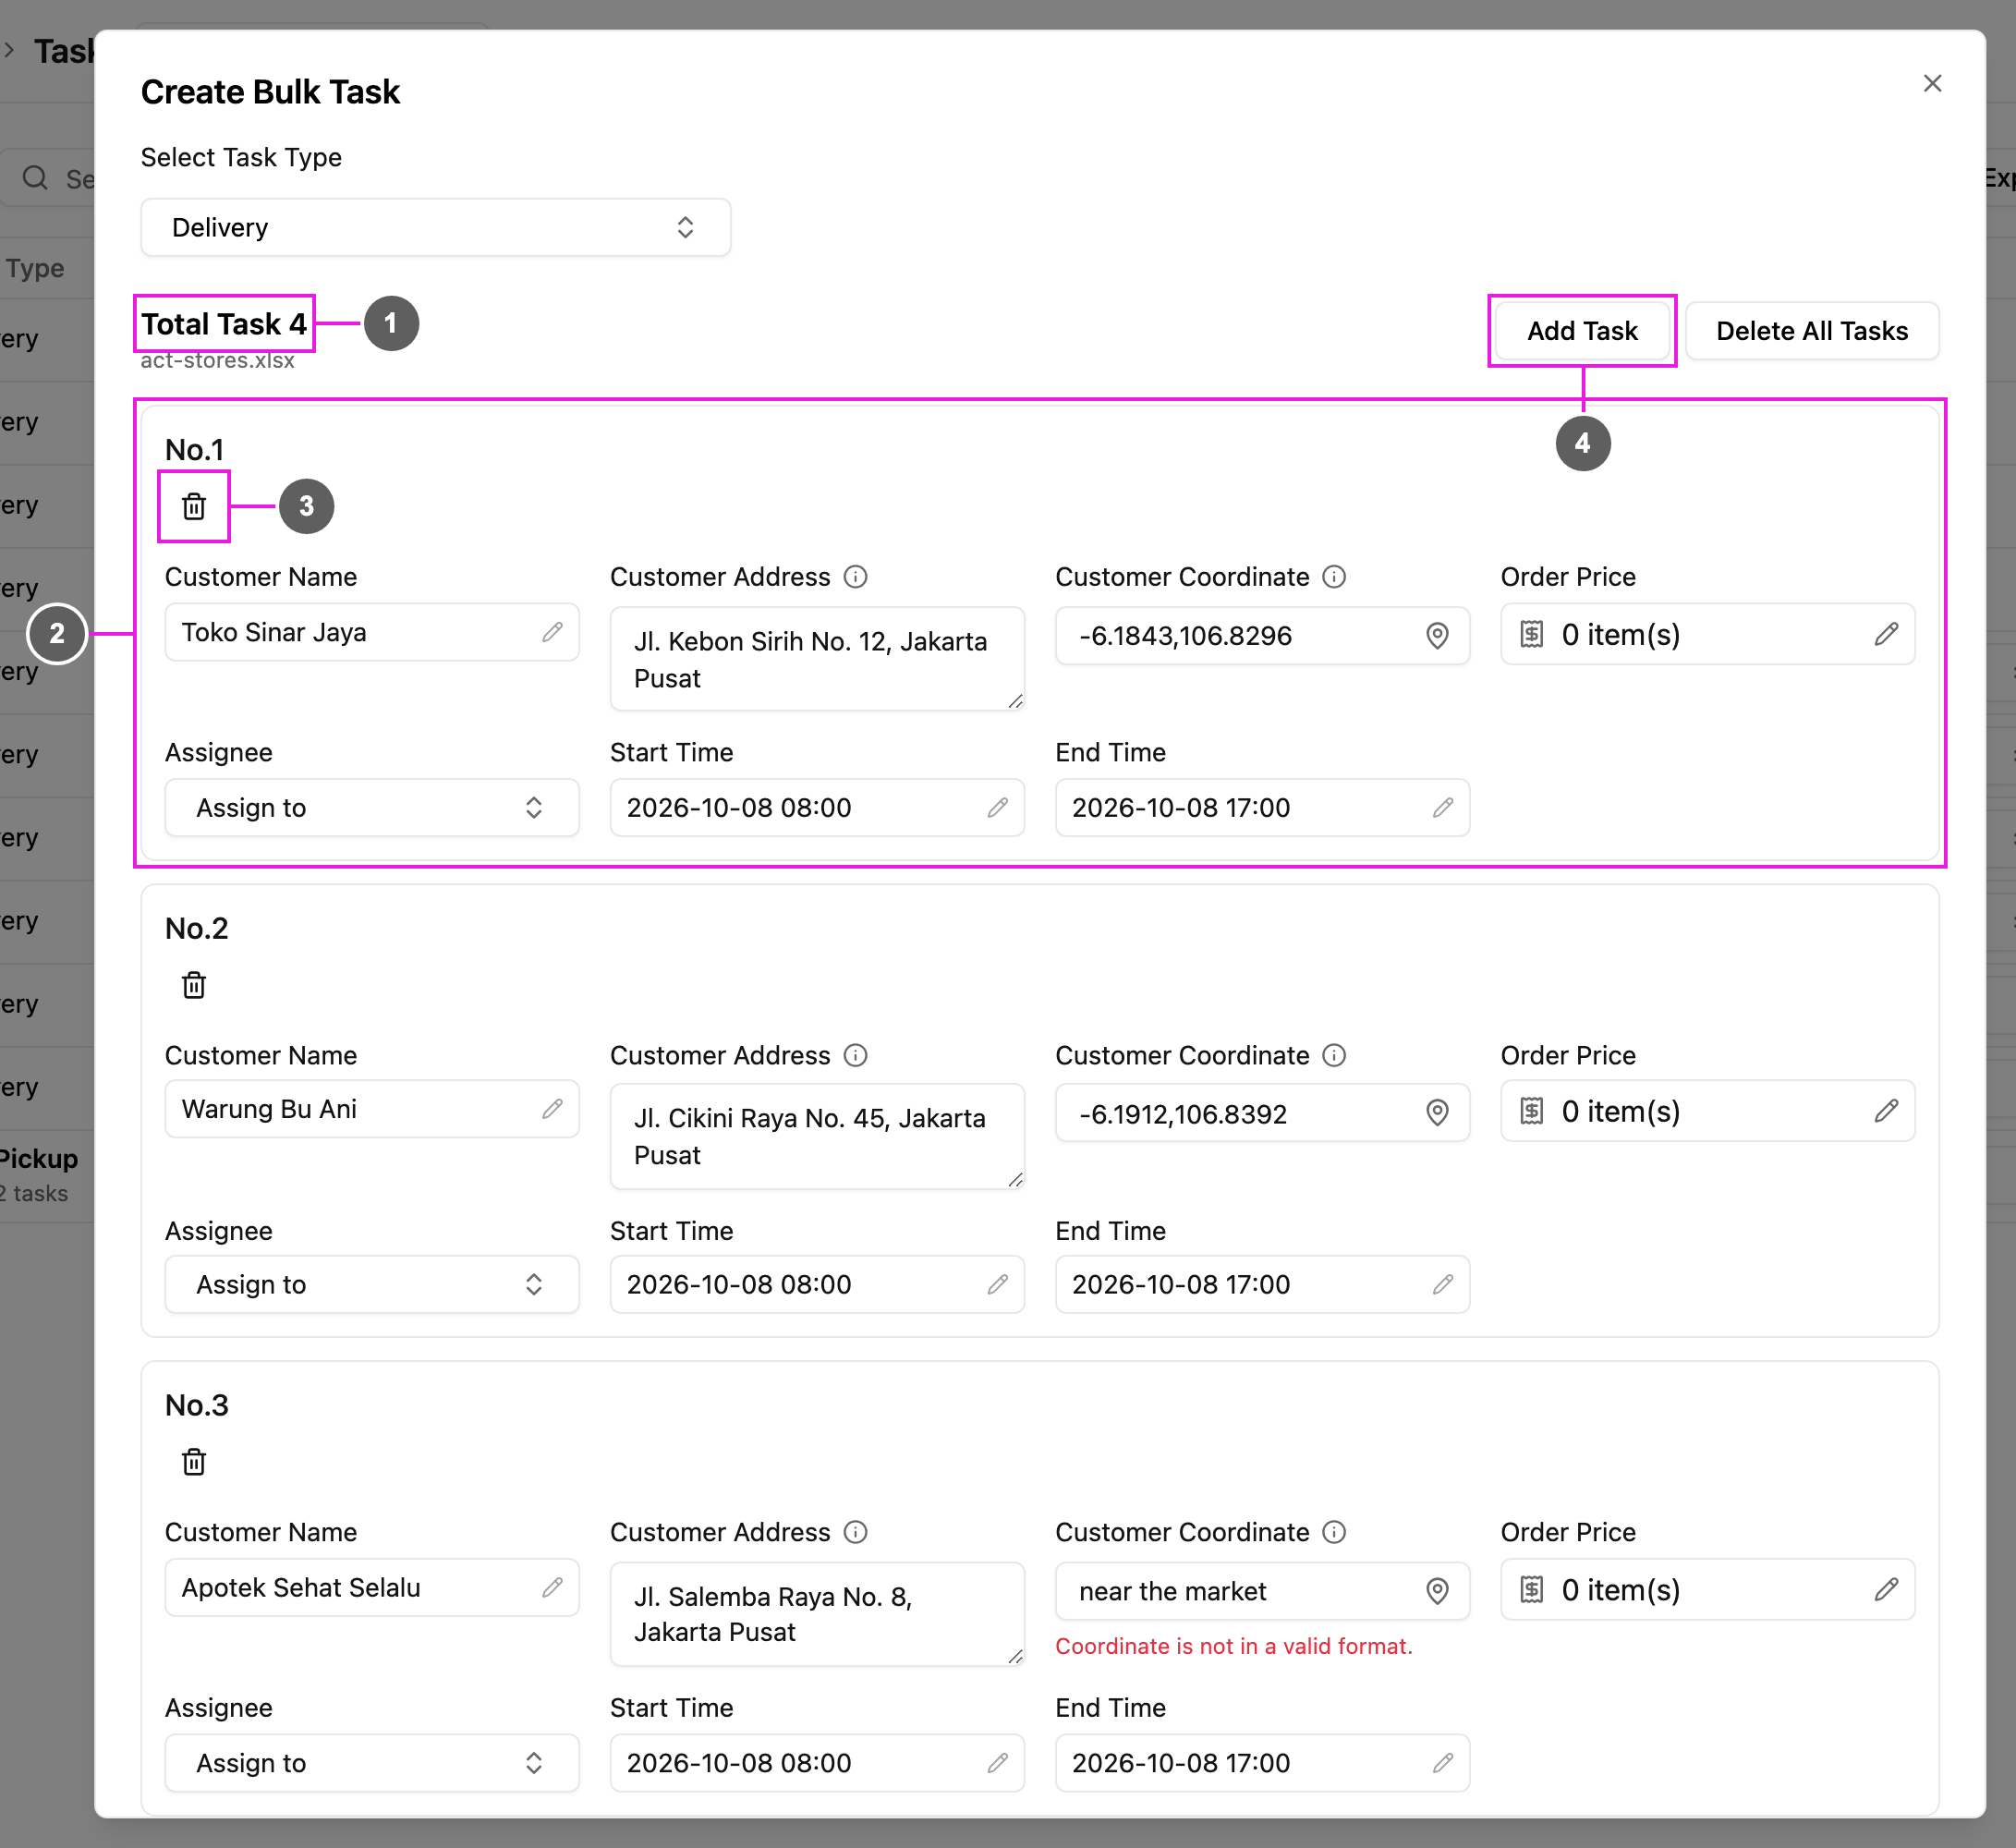Click map pin icon for Warung Bu Ani coordinate
Viewport: 2016px width, 1848px height.
point(1437,1112)
